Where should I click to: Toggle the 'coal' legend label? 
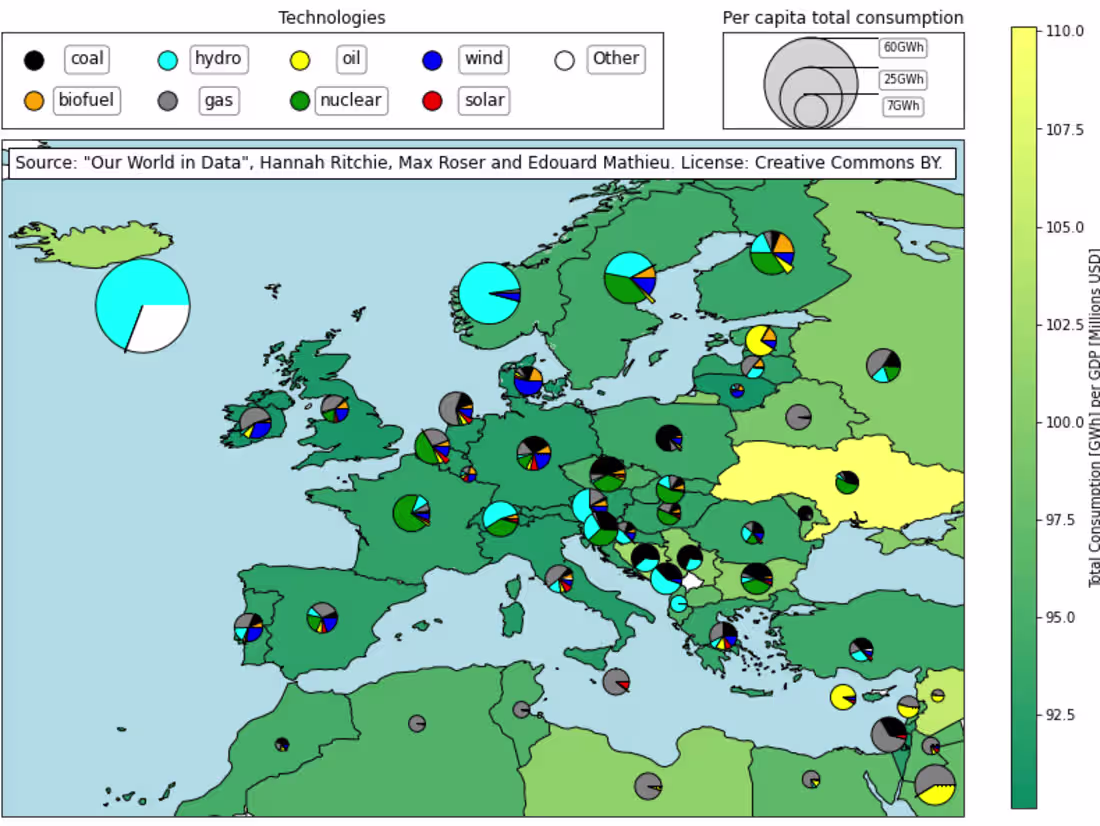pos(86,59)
